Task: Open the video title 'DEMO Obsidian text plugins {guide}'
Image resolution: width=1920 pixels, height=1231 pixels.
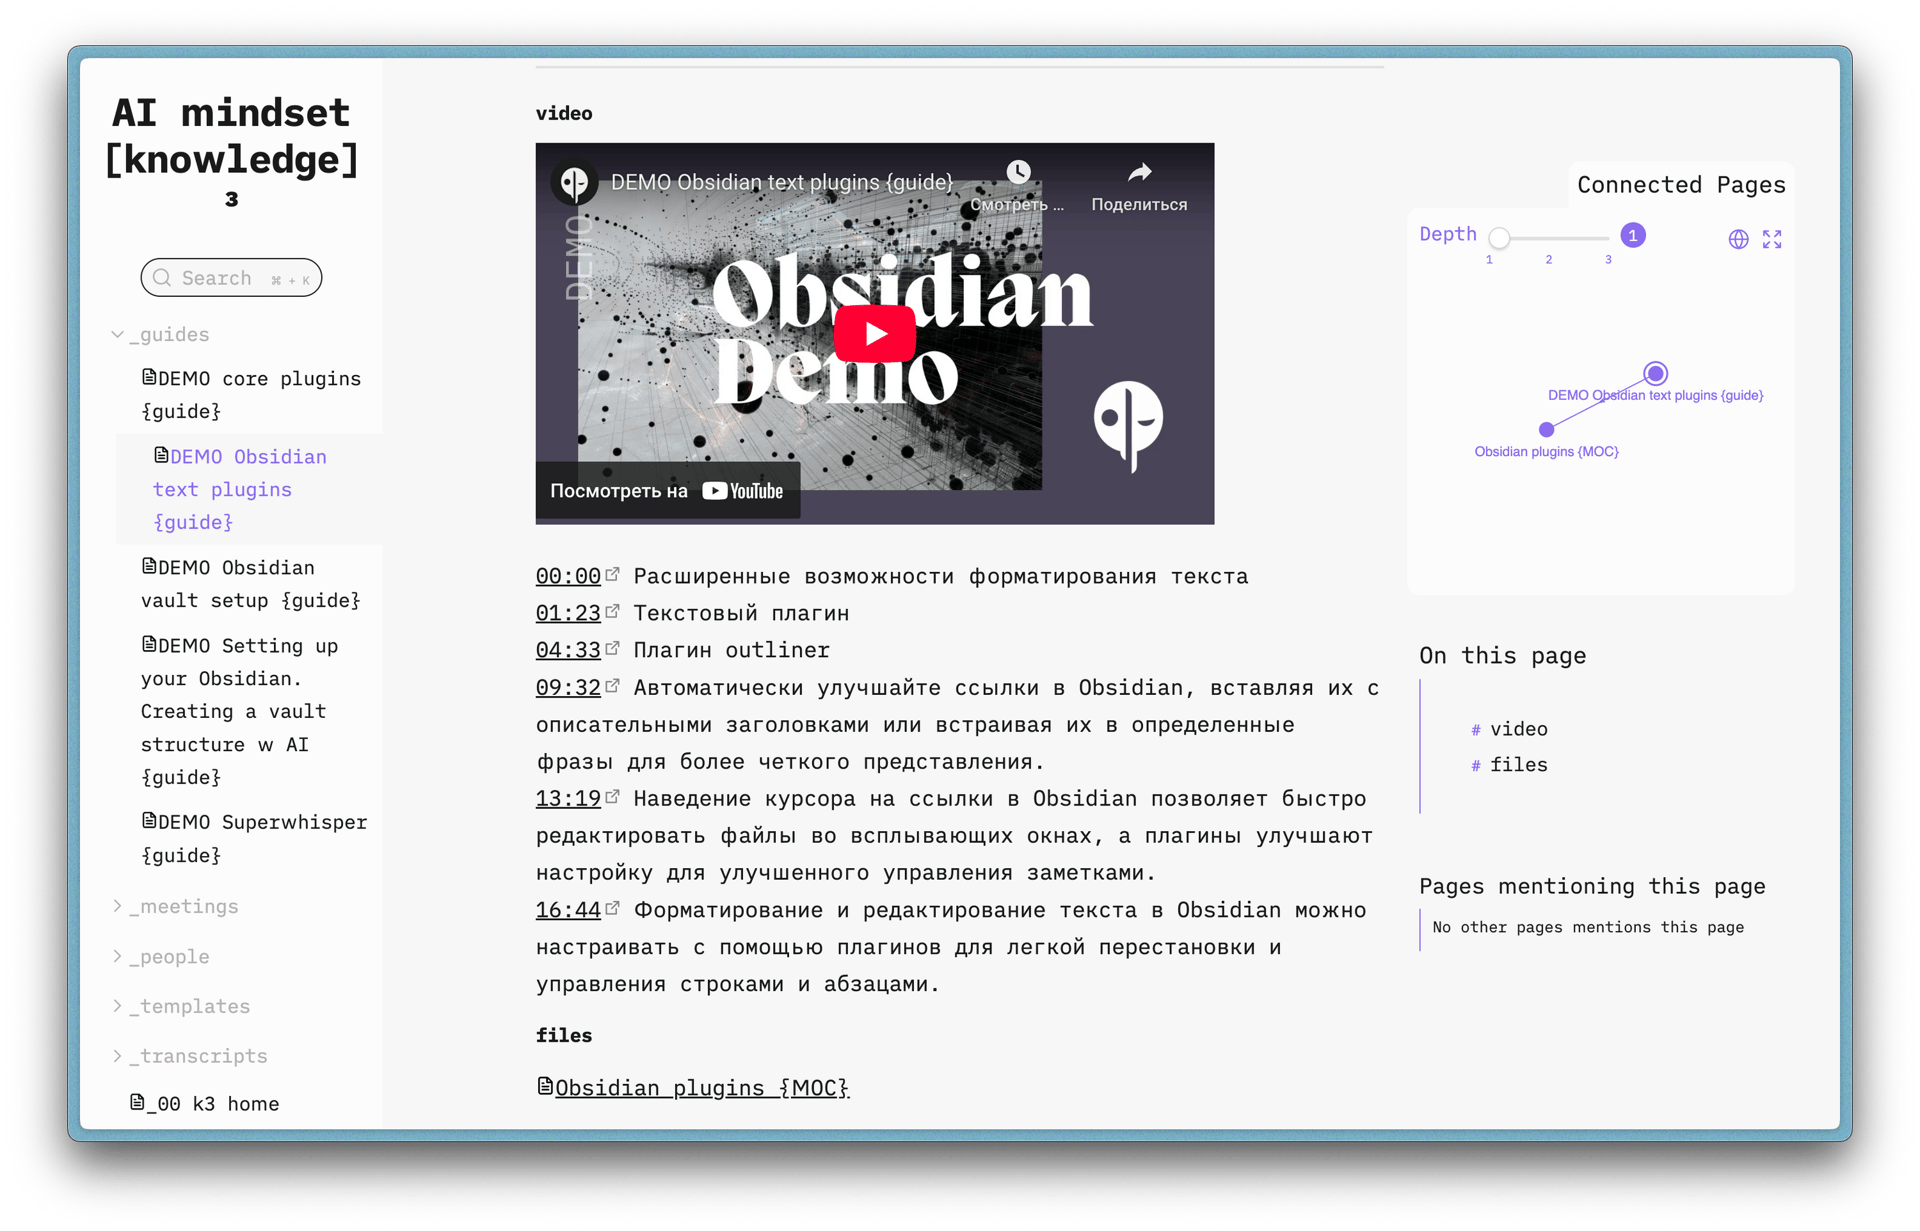Action: [781, 182]
